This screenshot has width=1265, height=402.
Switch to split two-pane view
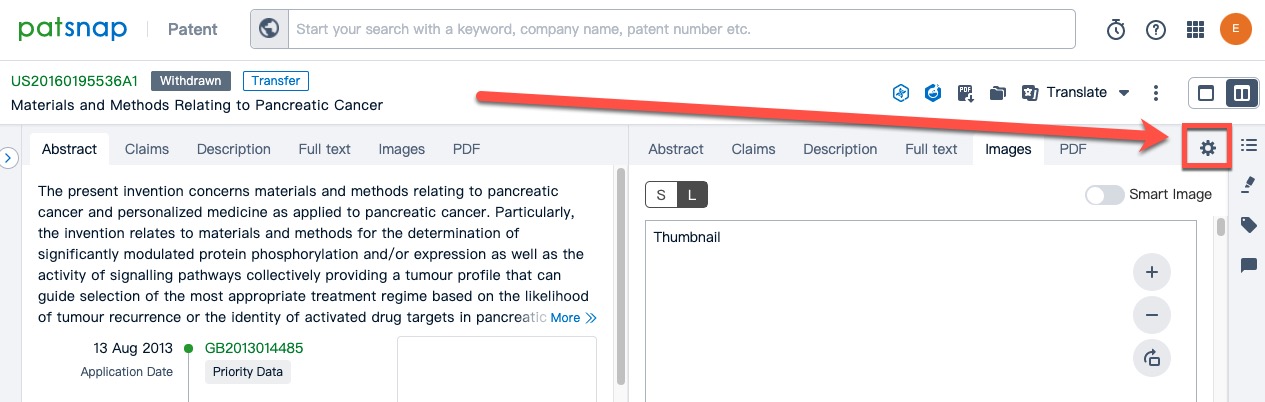click(x=1241, y=93)
